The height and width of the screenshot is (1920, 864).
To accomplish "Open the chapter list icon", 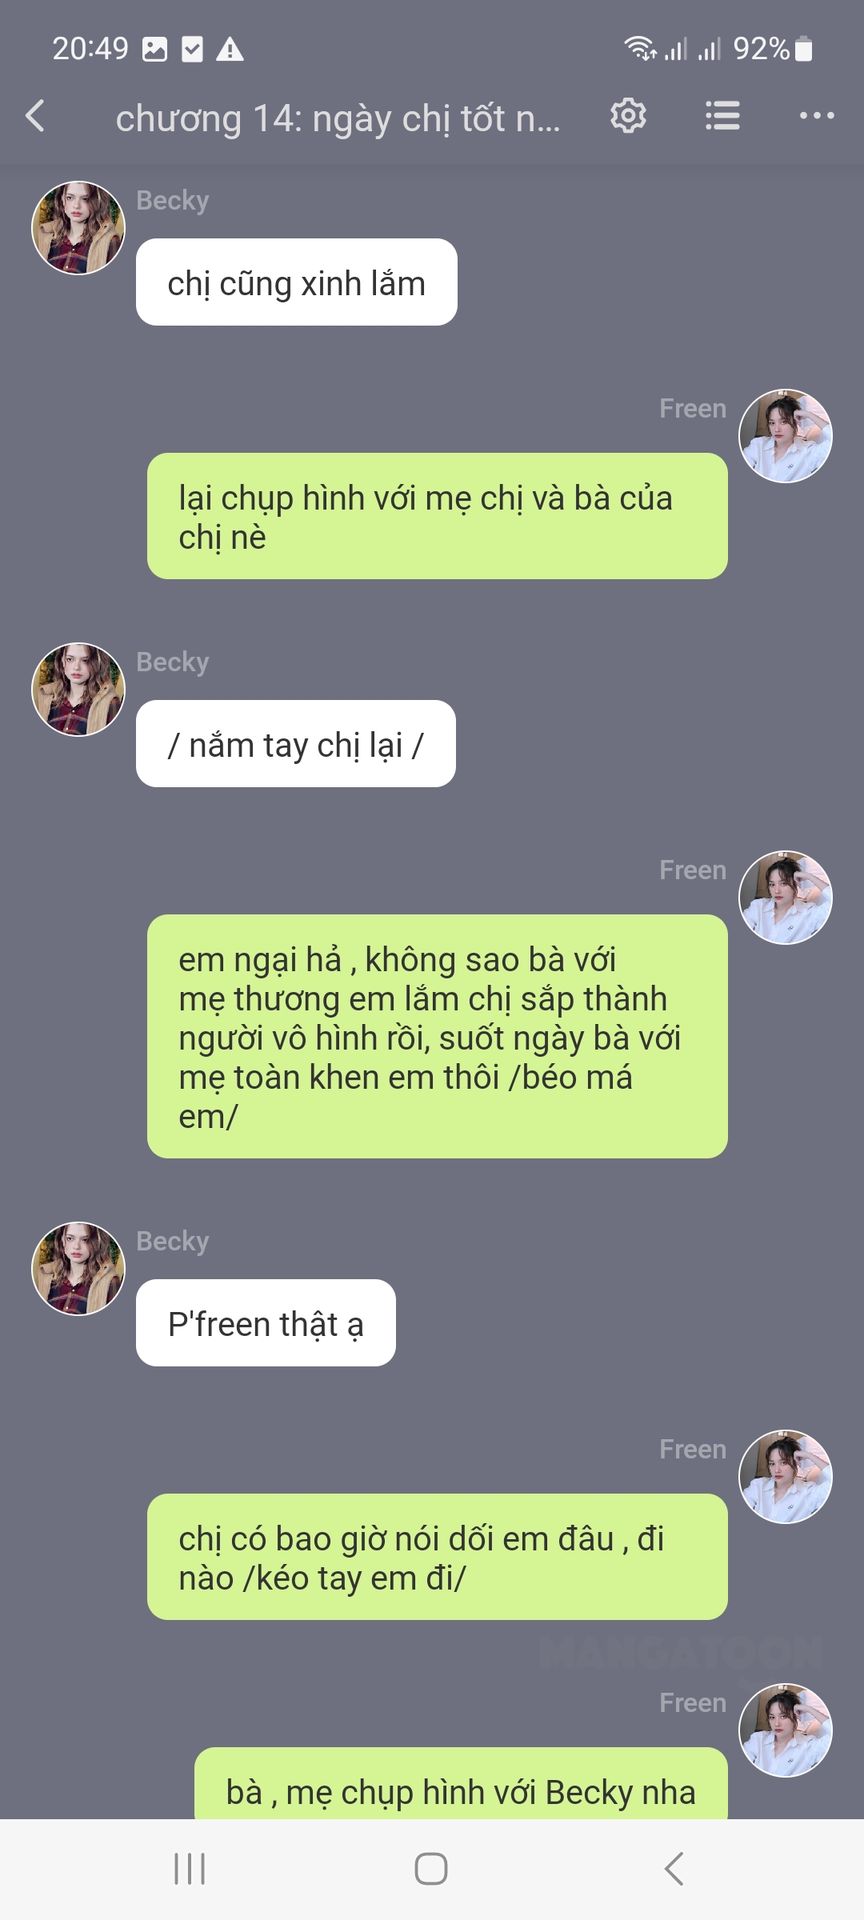I will point(722,116).
